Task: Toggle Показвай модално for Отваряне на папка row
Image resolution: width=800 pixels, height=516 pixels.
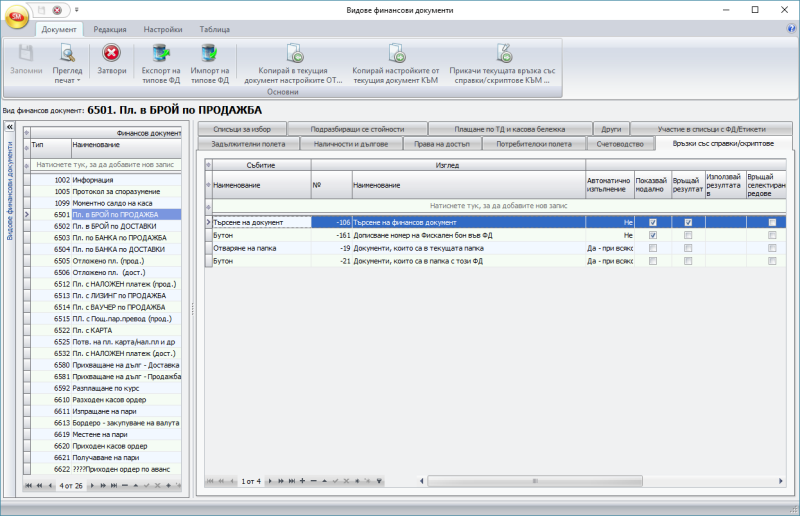Action: (653, 248)
